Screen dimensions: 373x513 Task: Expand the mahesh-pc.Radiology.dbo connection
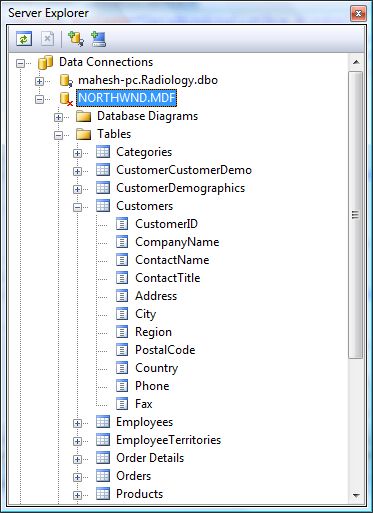40,81
